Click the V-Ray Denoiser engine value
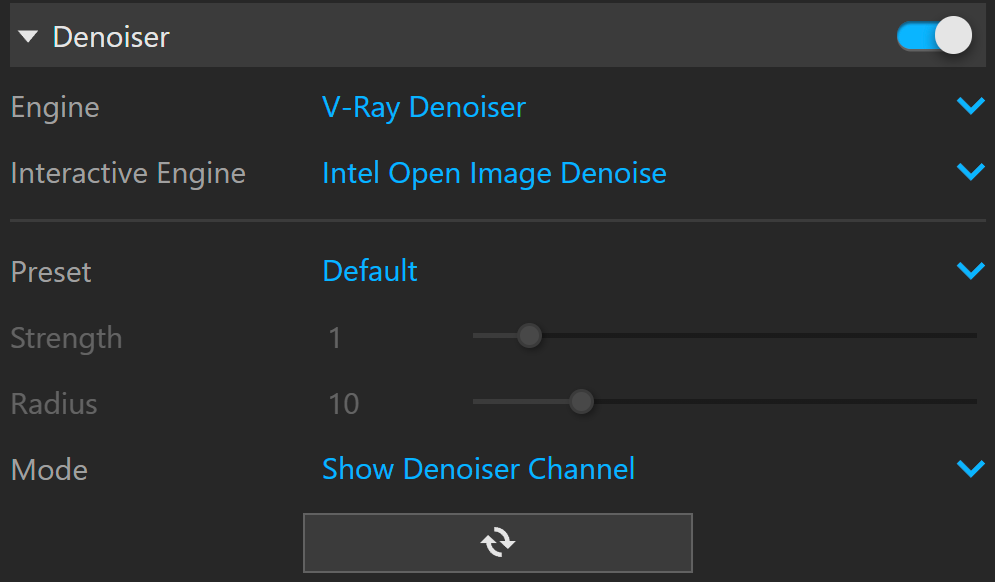995x582 pixels. [x=424, y=107]
